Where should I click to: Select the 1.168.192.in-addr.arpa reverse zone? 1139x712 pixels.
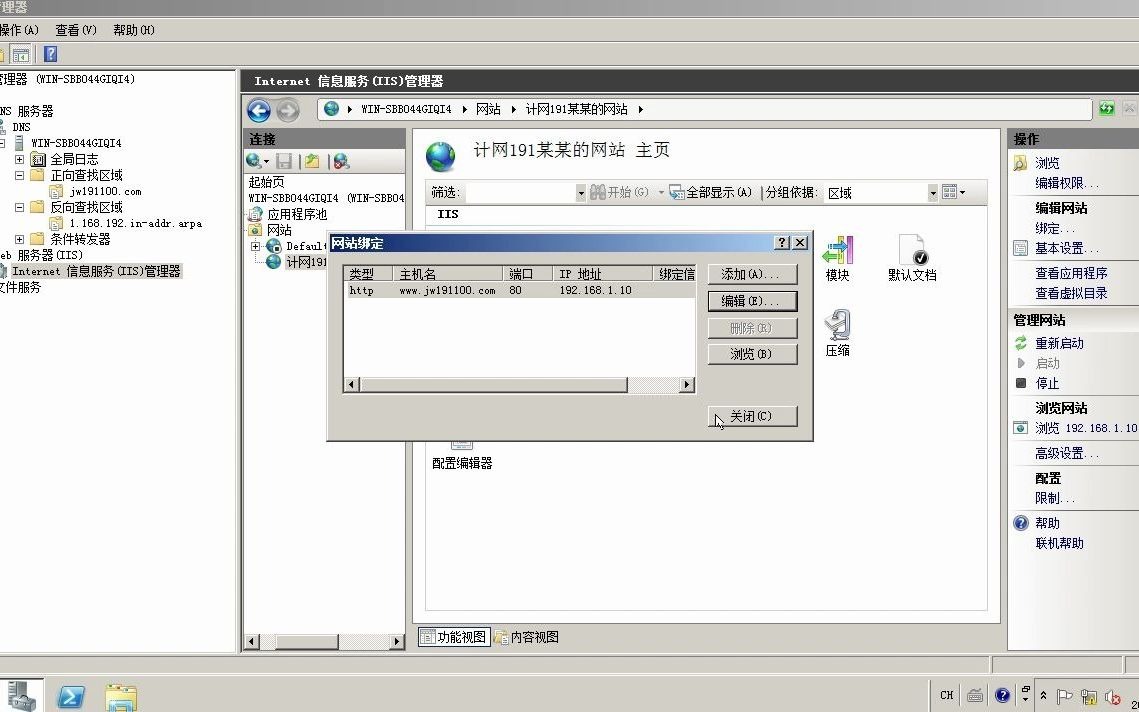135,224
